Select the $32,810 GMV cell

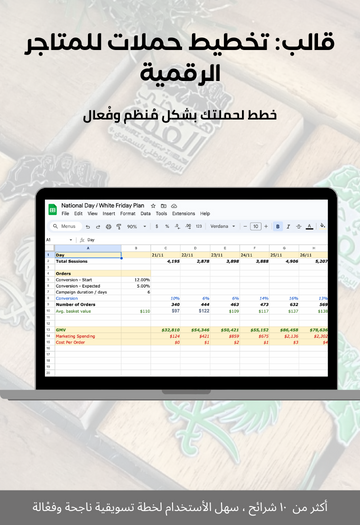(166, 330)
